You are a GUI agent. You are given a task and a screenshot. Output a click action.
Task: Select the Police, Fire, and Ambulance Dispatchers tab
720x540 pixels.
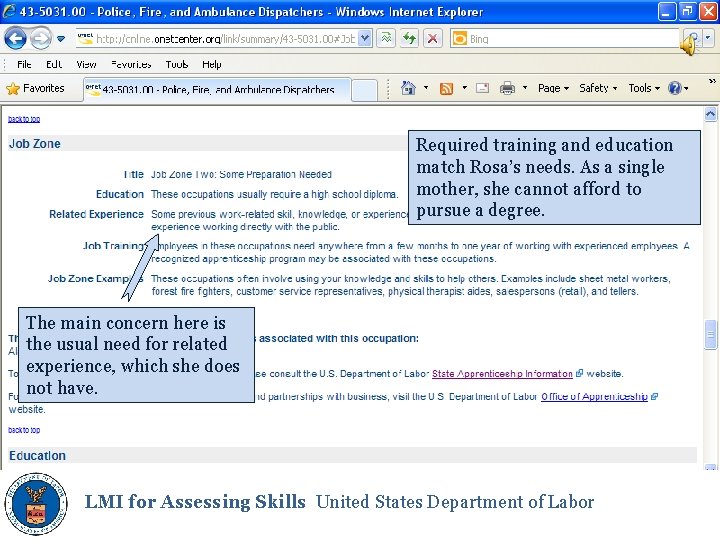[217, 90]
